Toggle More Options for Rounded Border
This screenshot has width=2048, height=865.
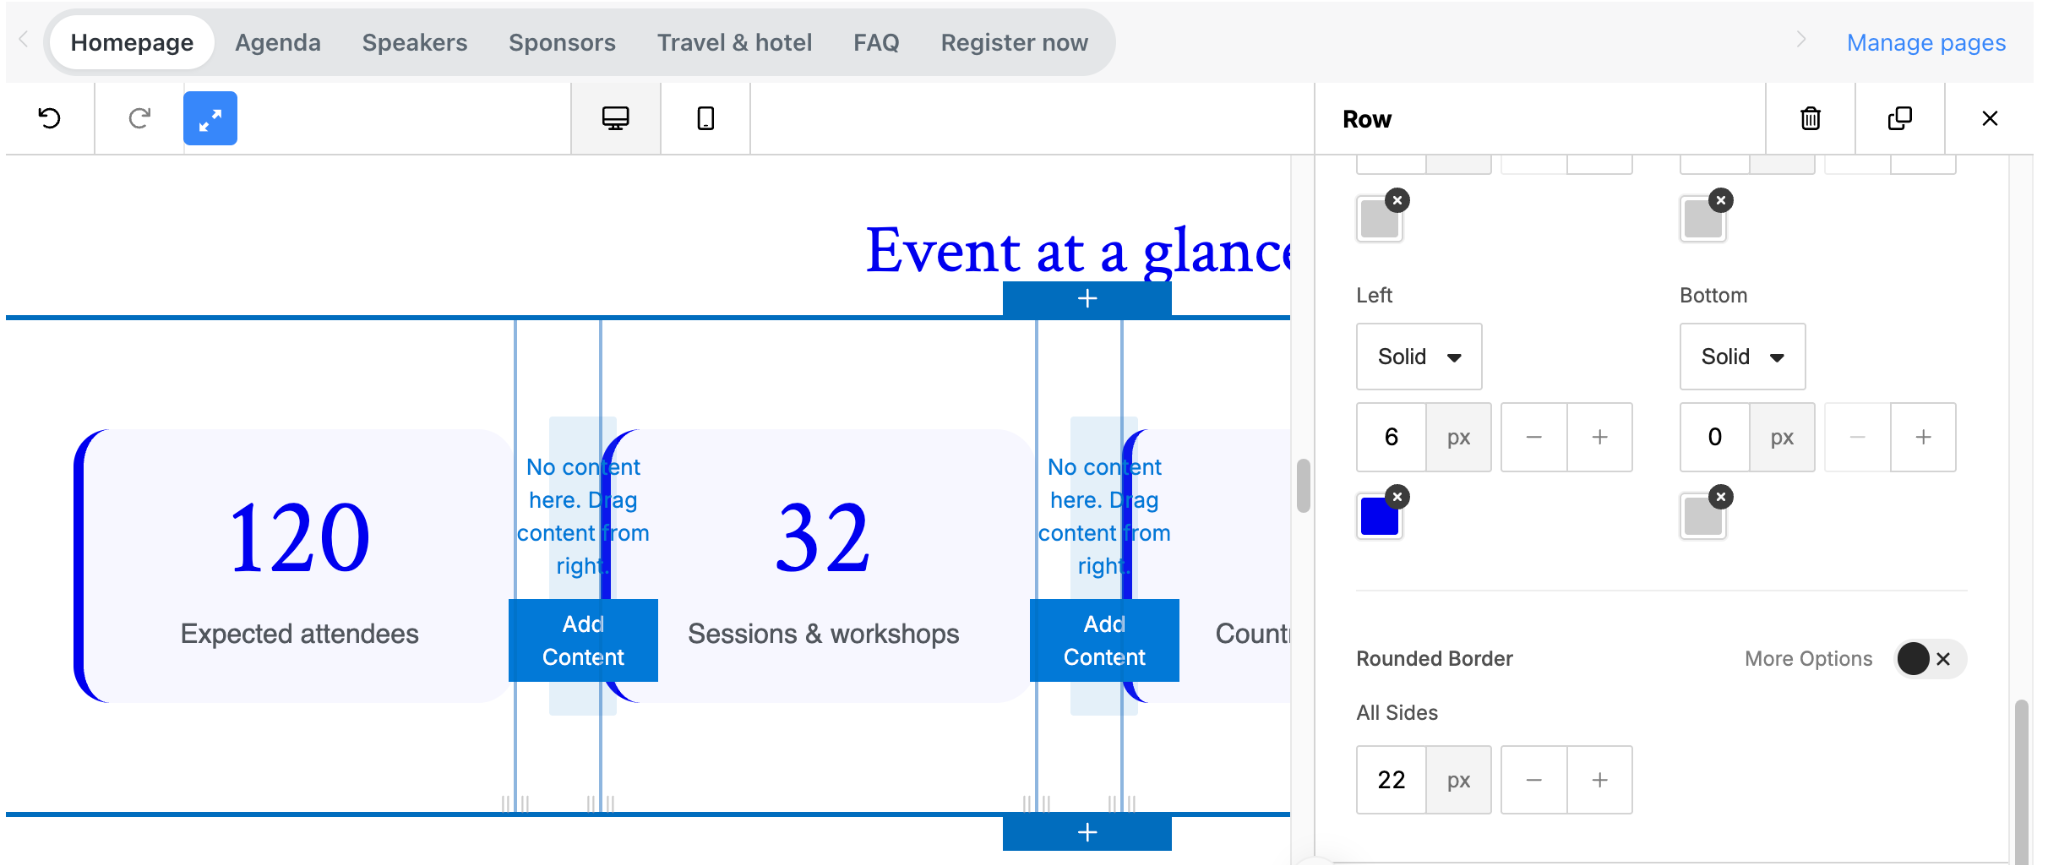pos(1930,659)
